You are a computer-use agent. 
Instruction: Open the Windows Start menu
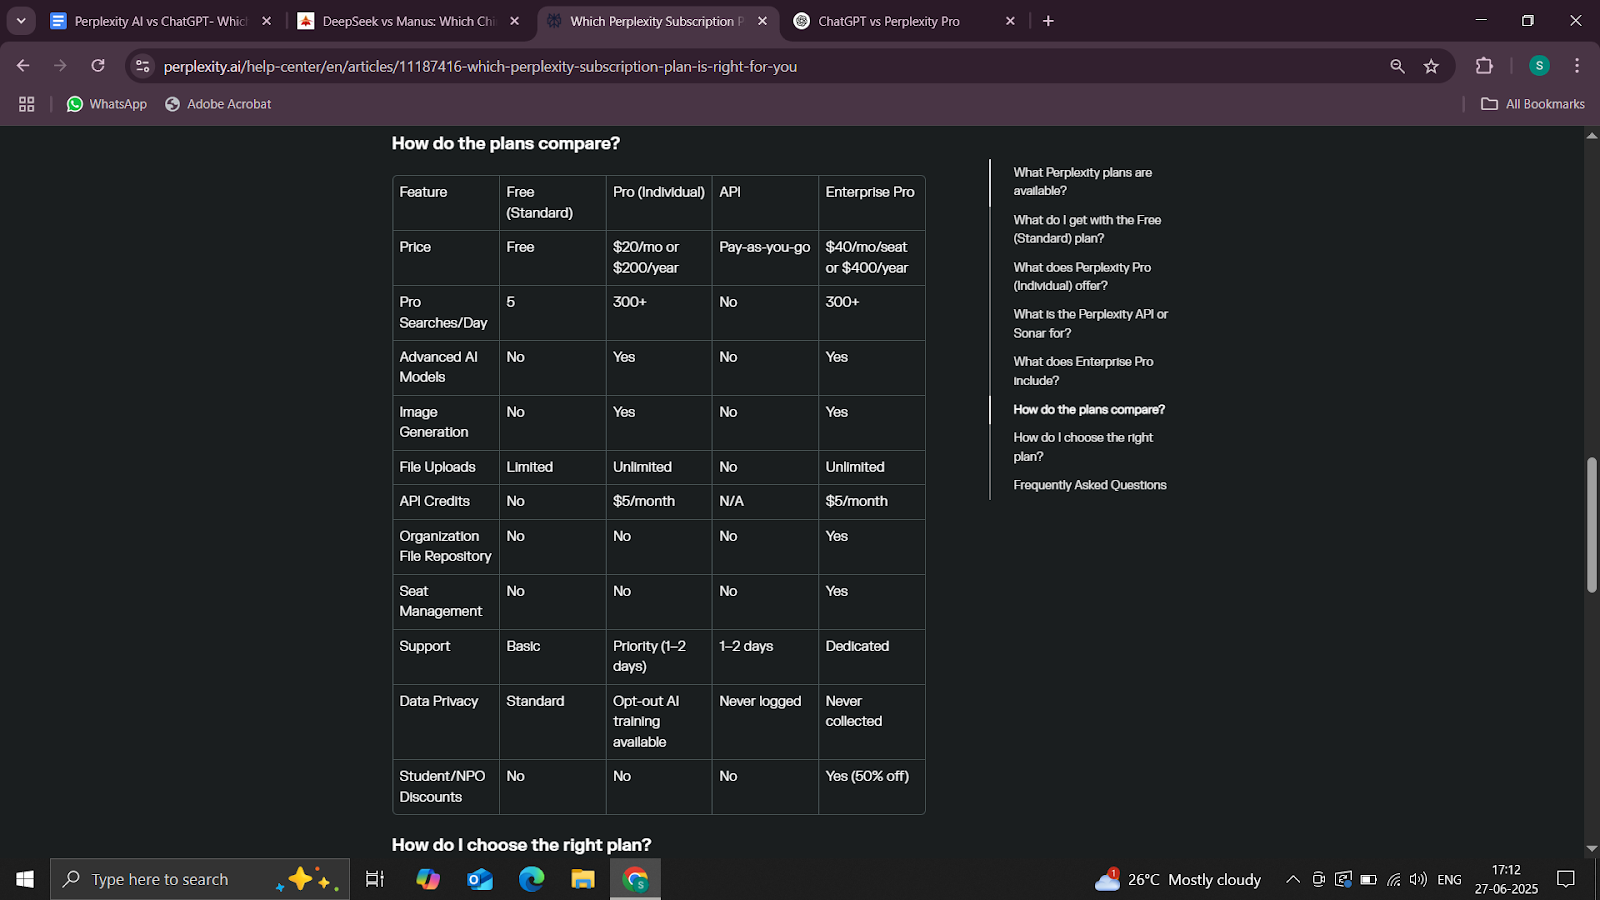(25, 879)
